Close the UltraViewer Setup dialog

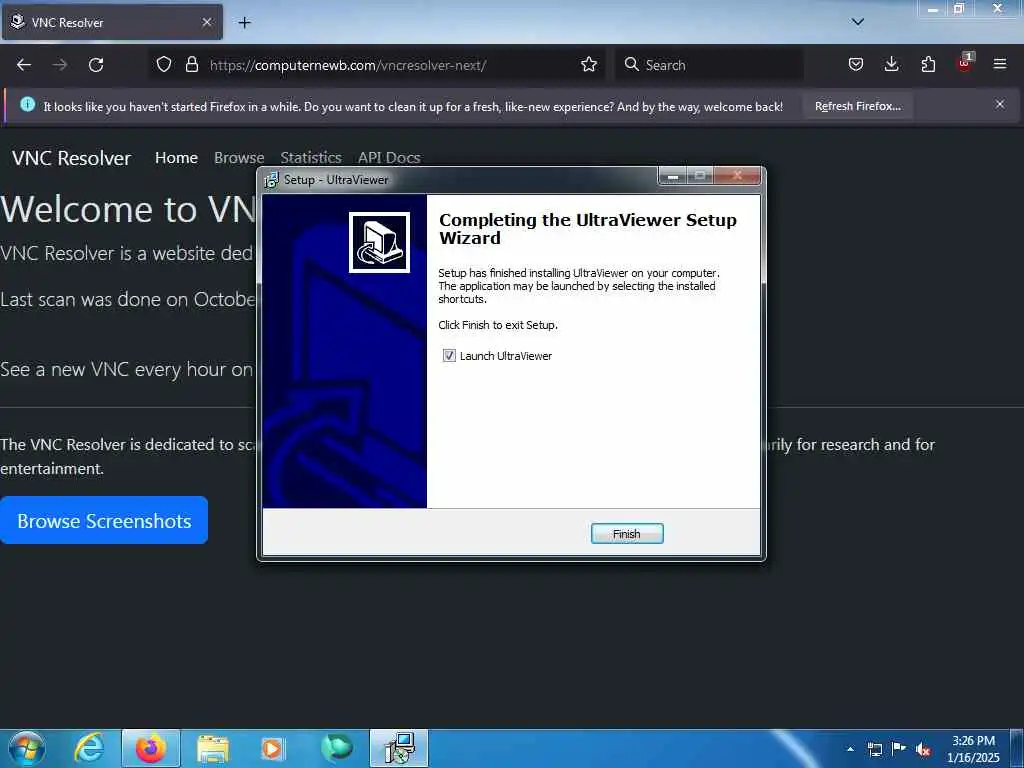(737, 176)
